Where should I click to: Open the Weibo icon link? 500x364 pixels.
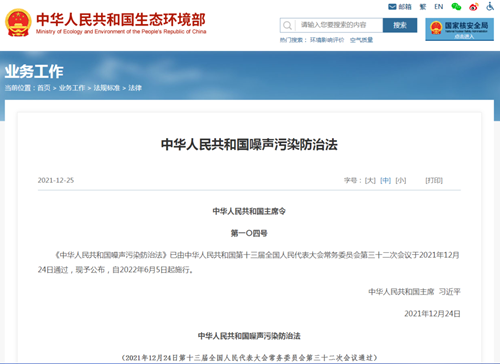[474, 7]
